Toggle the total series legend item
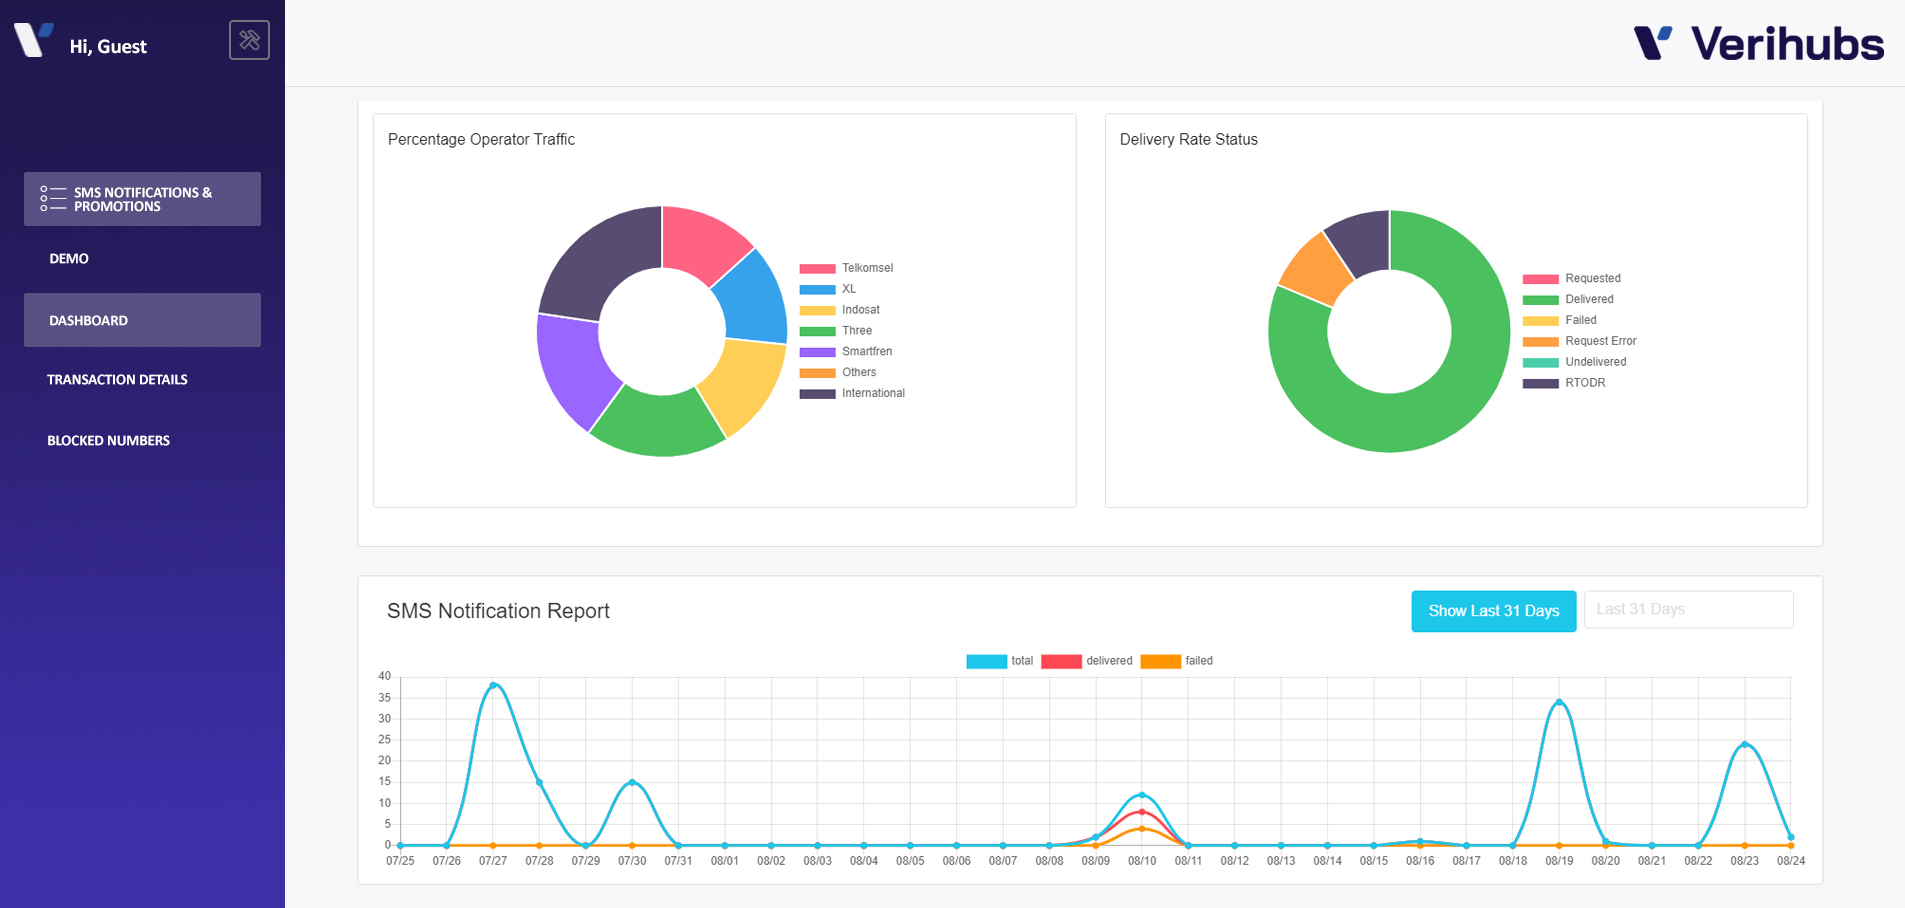1905x908 pixels. click(x=999, y=661)
